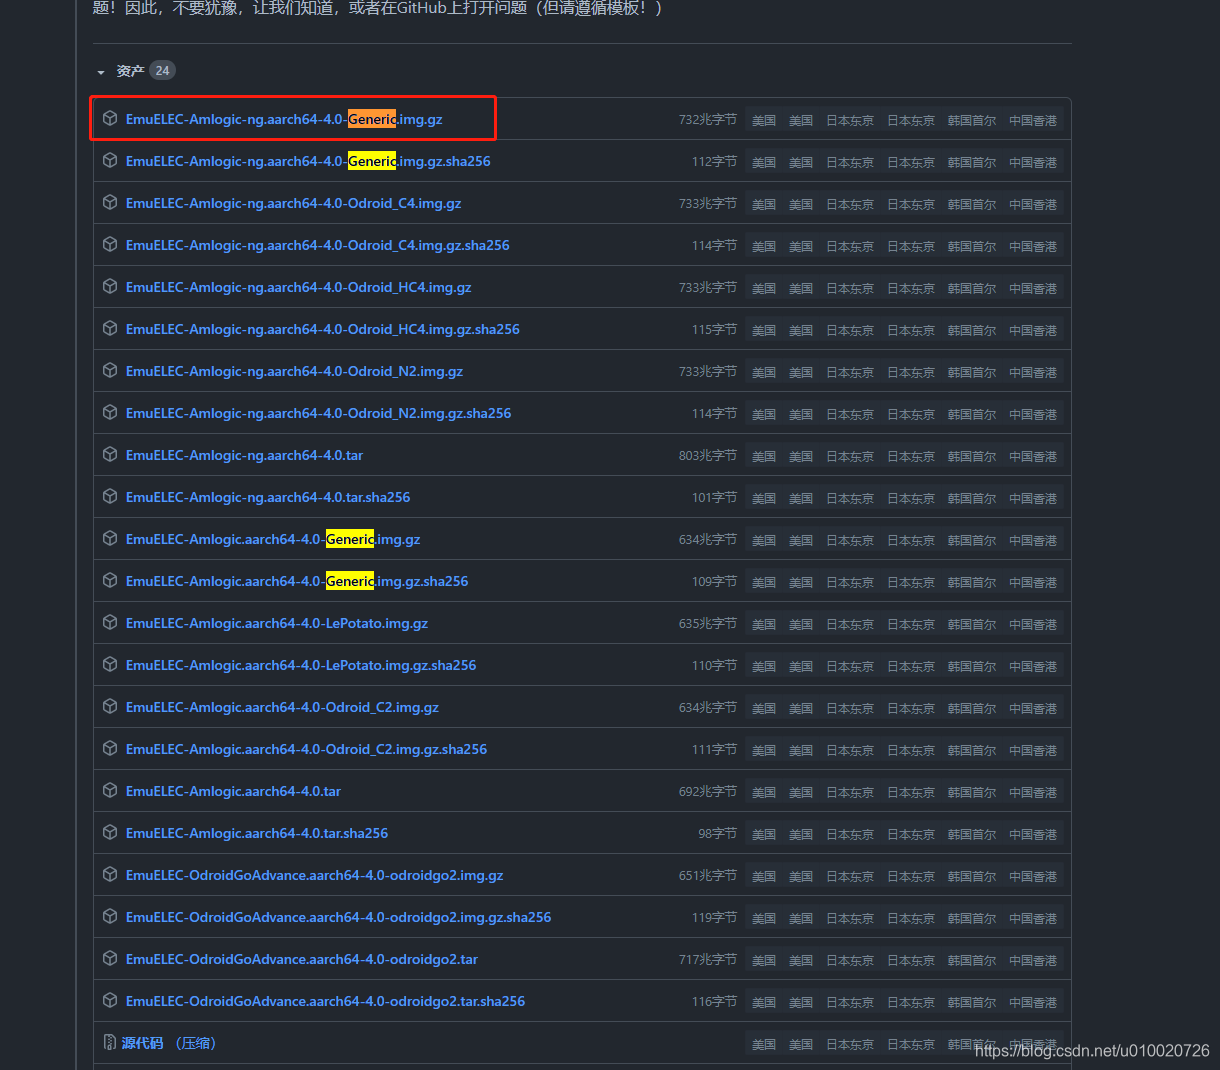Open the Amlogic-ng Odroid_C4.img.gz image link
This screenshot has width=1220, height=1070.
(x=293, y=203)
